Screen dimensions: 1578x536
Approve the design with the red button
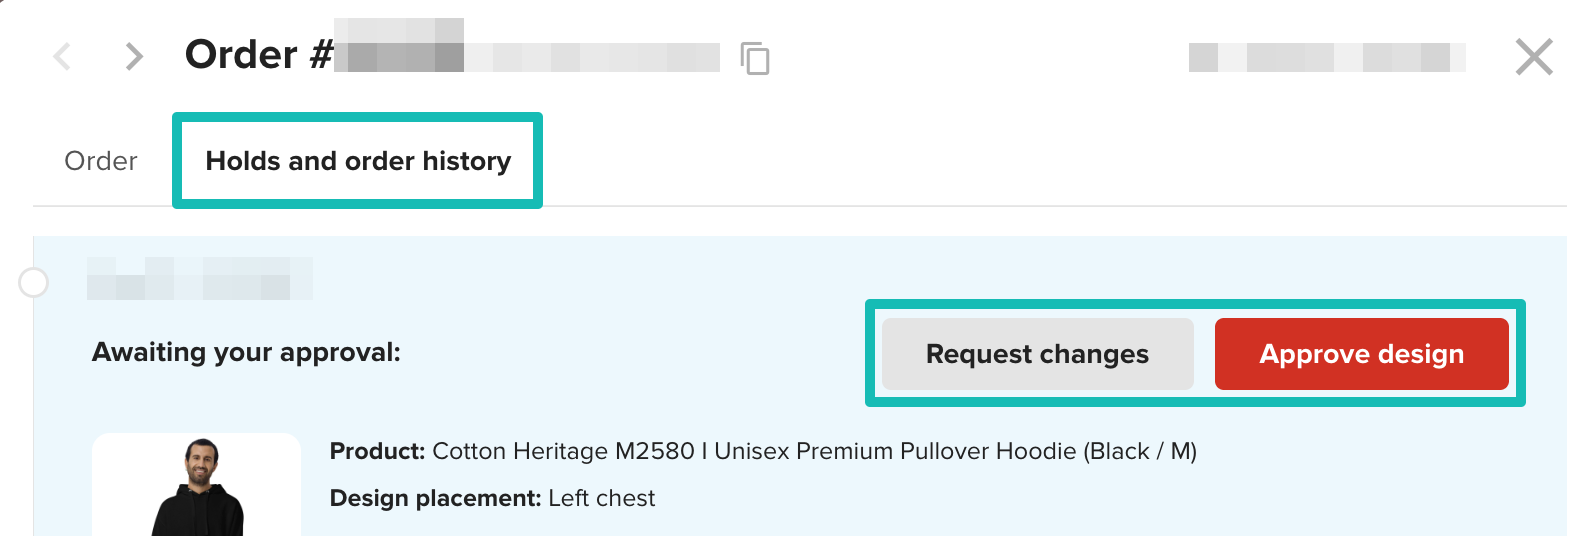point(1361,354)
